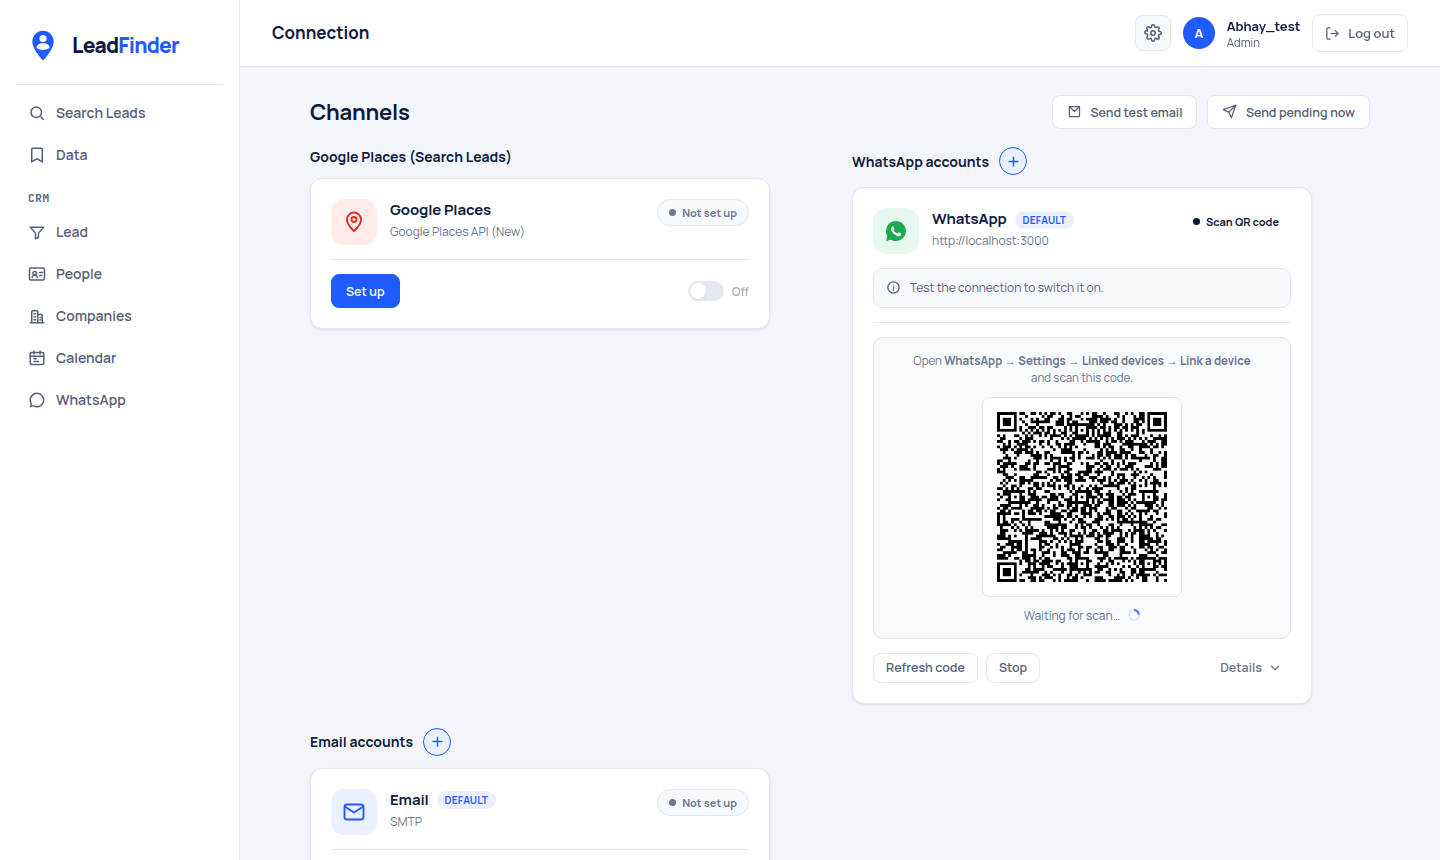This screenshot has width=1440, height=860.
Task: Click Send test email button
Action: pyautogui.click(x=1124, y=112)
